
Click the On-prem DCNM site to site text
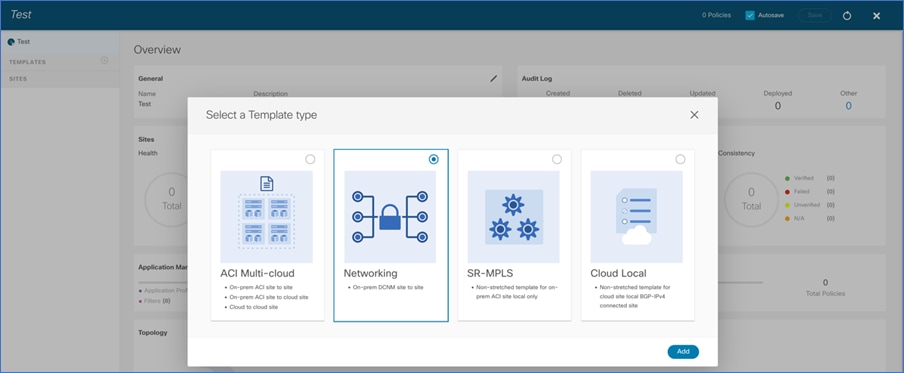388,287
